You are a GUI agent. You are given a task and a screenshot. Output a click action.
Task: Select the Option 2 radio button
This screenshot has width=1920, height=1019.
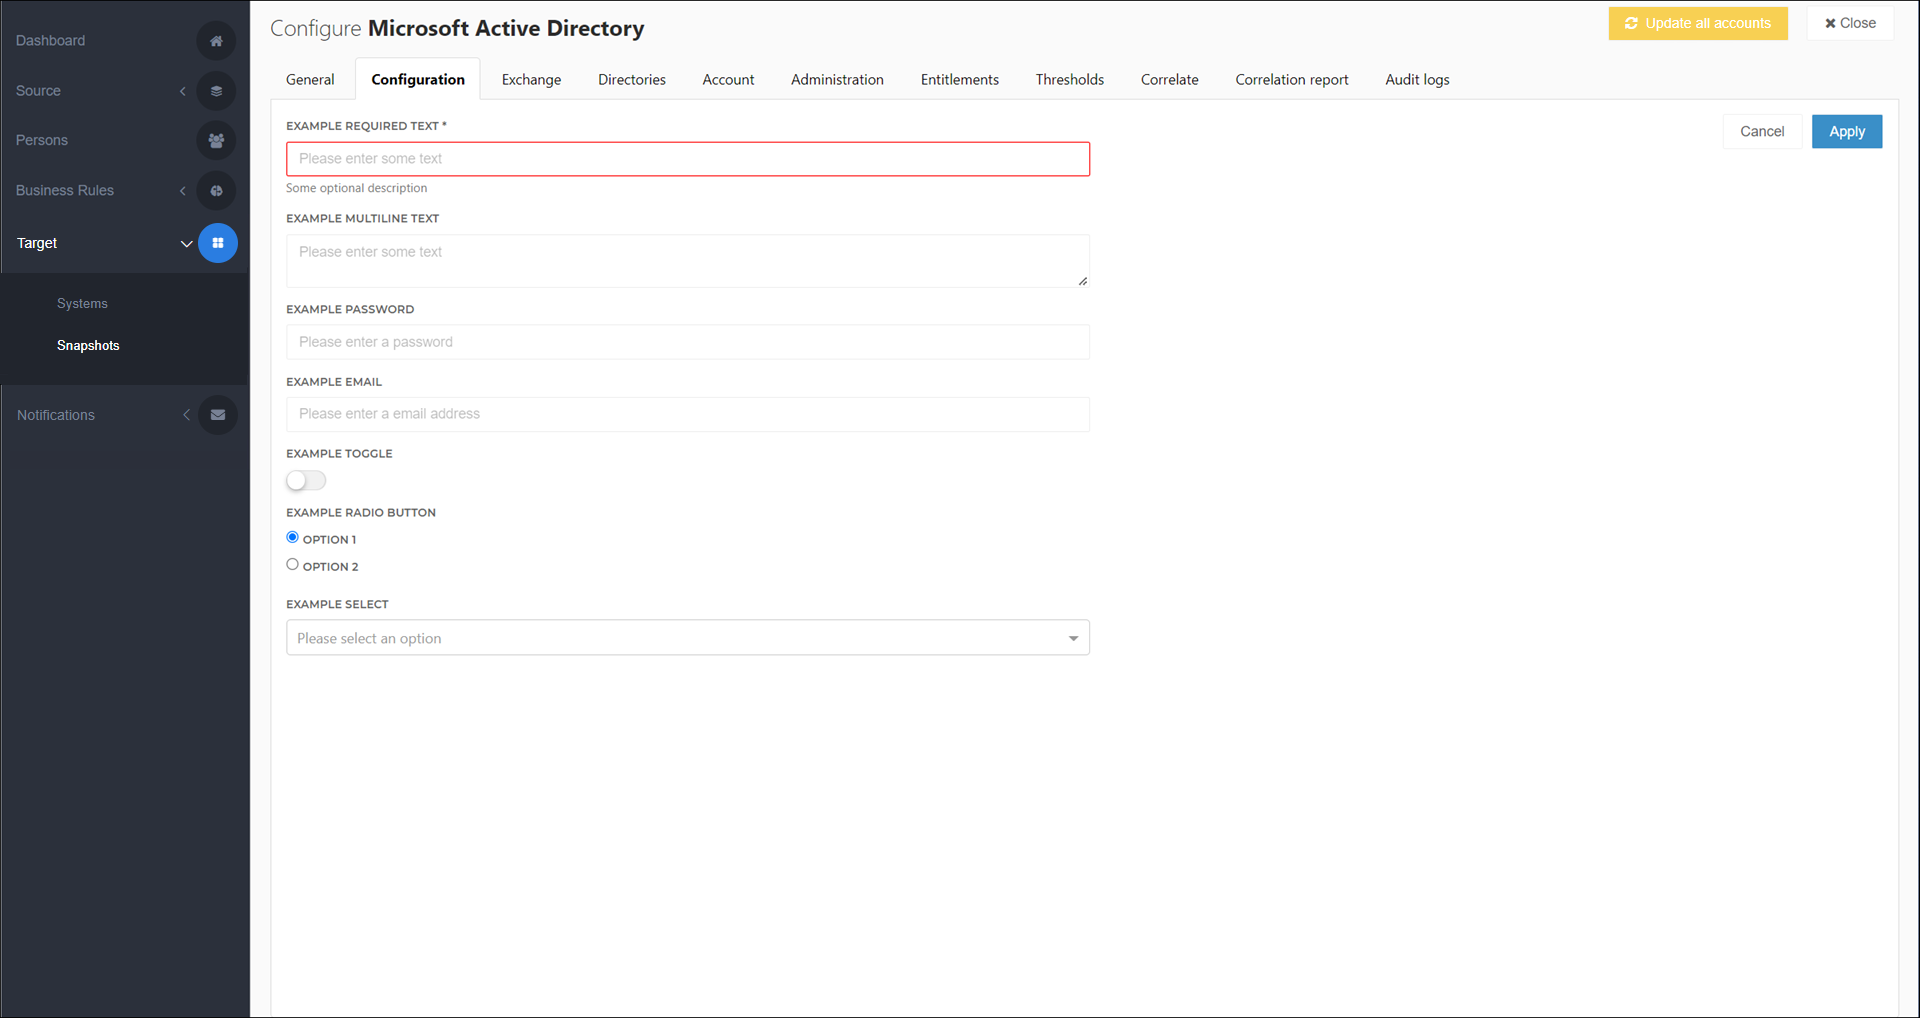pyautogui.click(x=293, y=565)
